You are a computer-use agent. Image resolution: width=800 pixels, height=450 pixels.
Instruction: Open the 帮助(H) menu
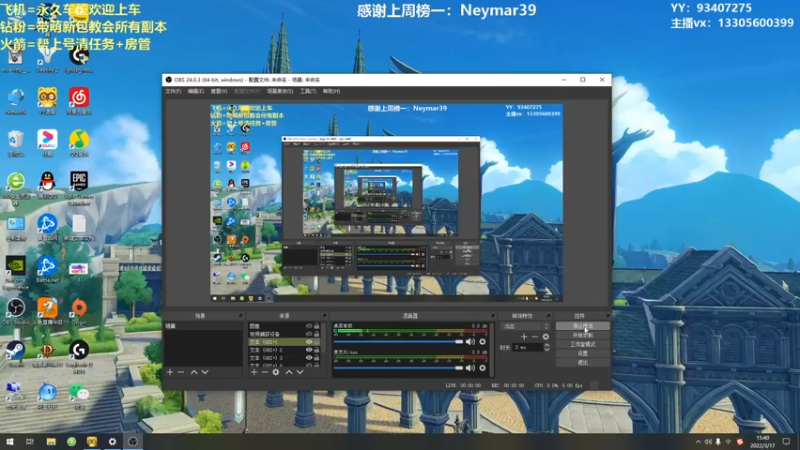pyautogui.click(x=331, y=91)
